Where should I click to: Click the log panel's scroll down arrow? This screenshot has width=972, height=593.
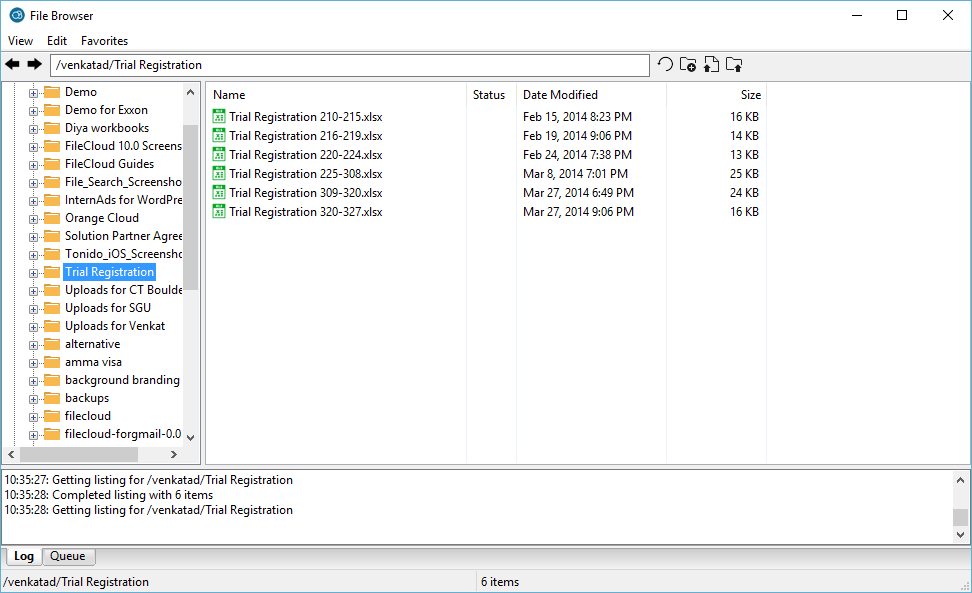tap(960, 534)
